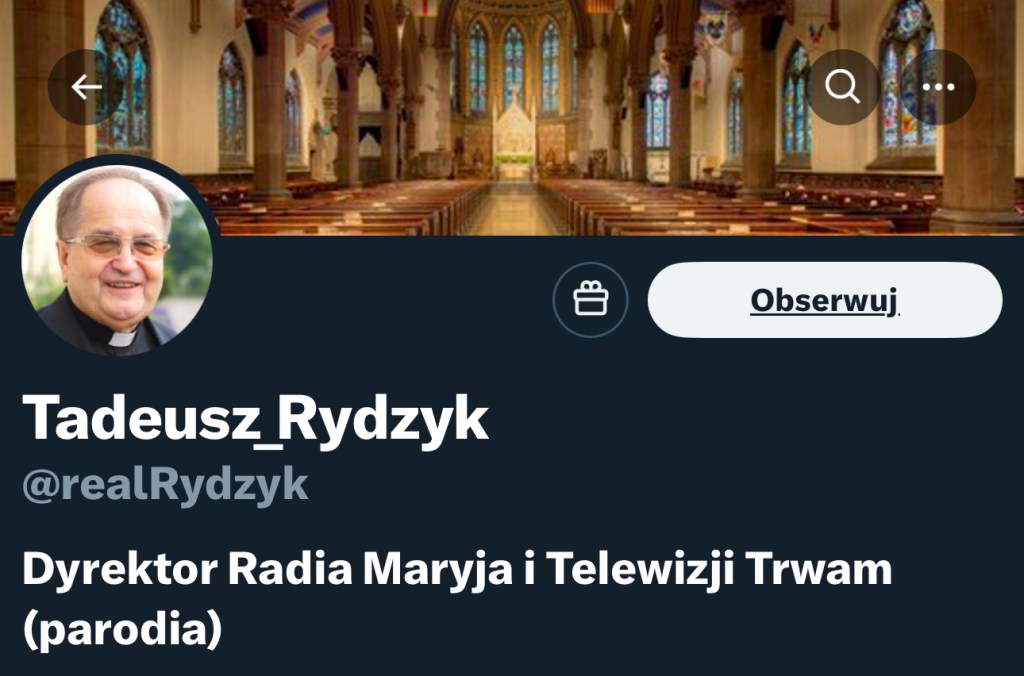The width and height of the screenshot is (1024, 676).
Task: Open the three-dot more options menu
Action: point(938,87)
